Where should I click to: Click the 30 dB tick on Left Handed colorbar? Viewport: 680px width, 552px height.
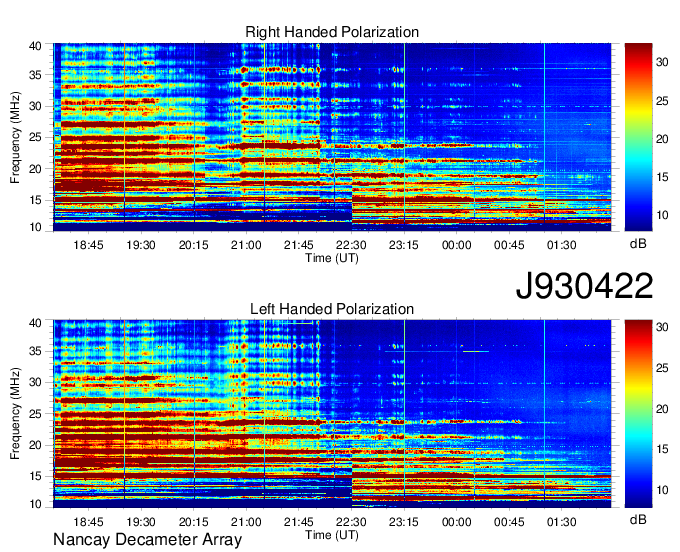click(x=662, y=327)
